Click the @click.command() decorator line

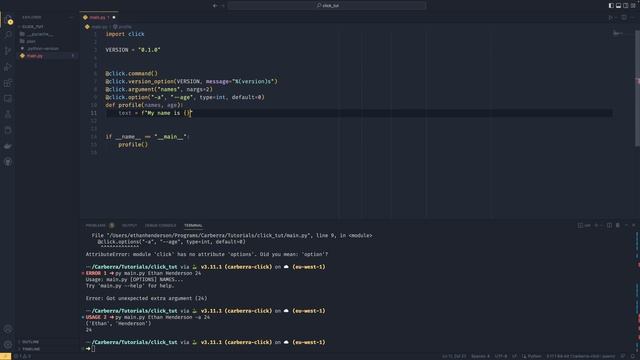[131, 73]
